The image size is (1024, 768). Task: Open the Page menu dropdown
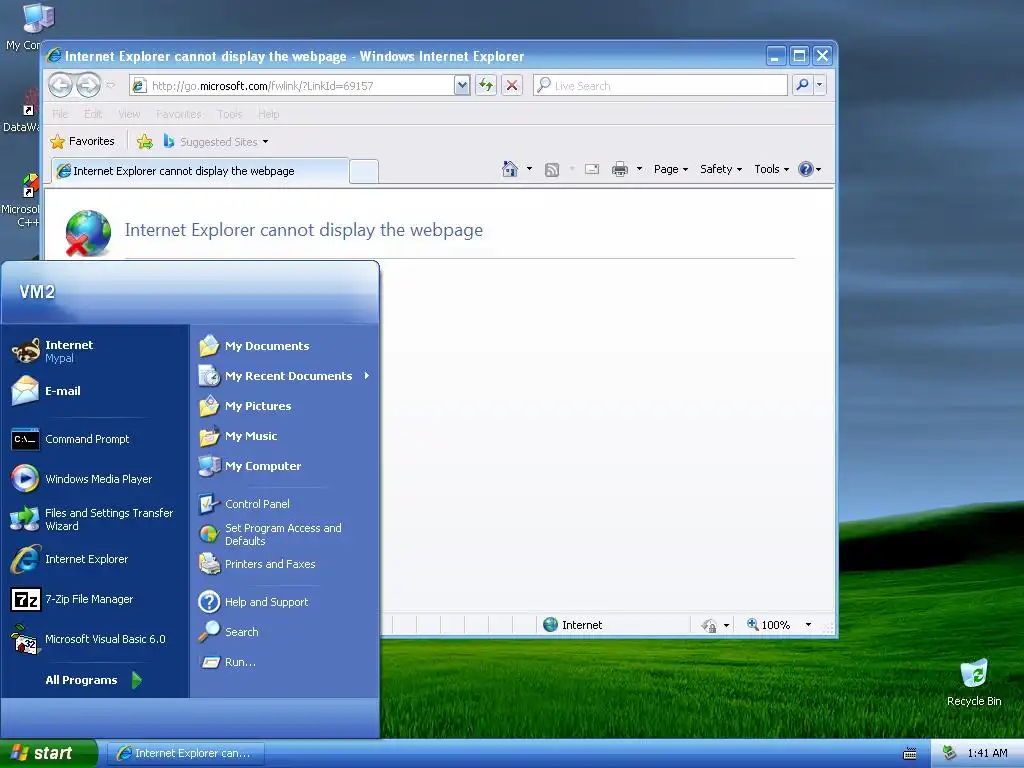coord(671,169)
